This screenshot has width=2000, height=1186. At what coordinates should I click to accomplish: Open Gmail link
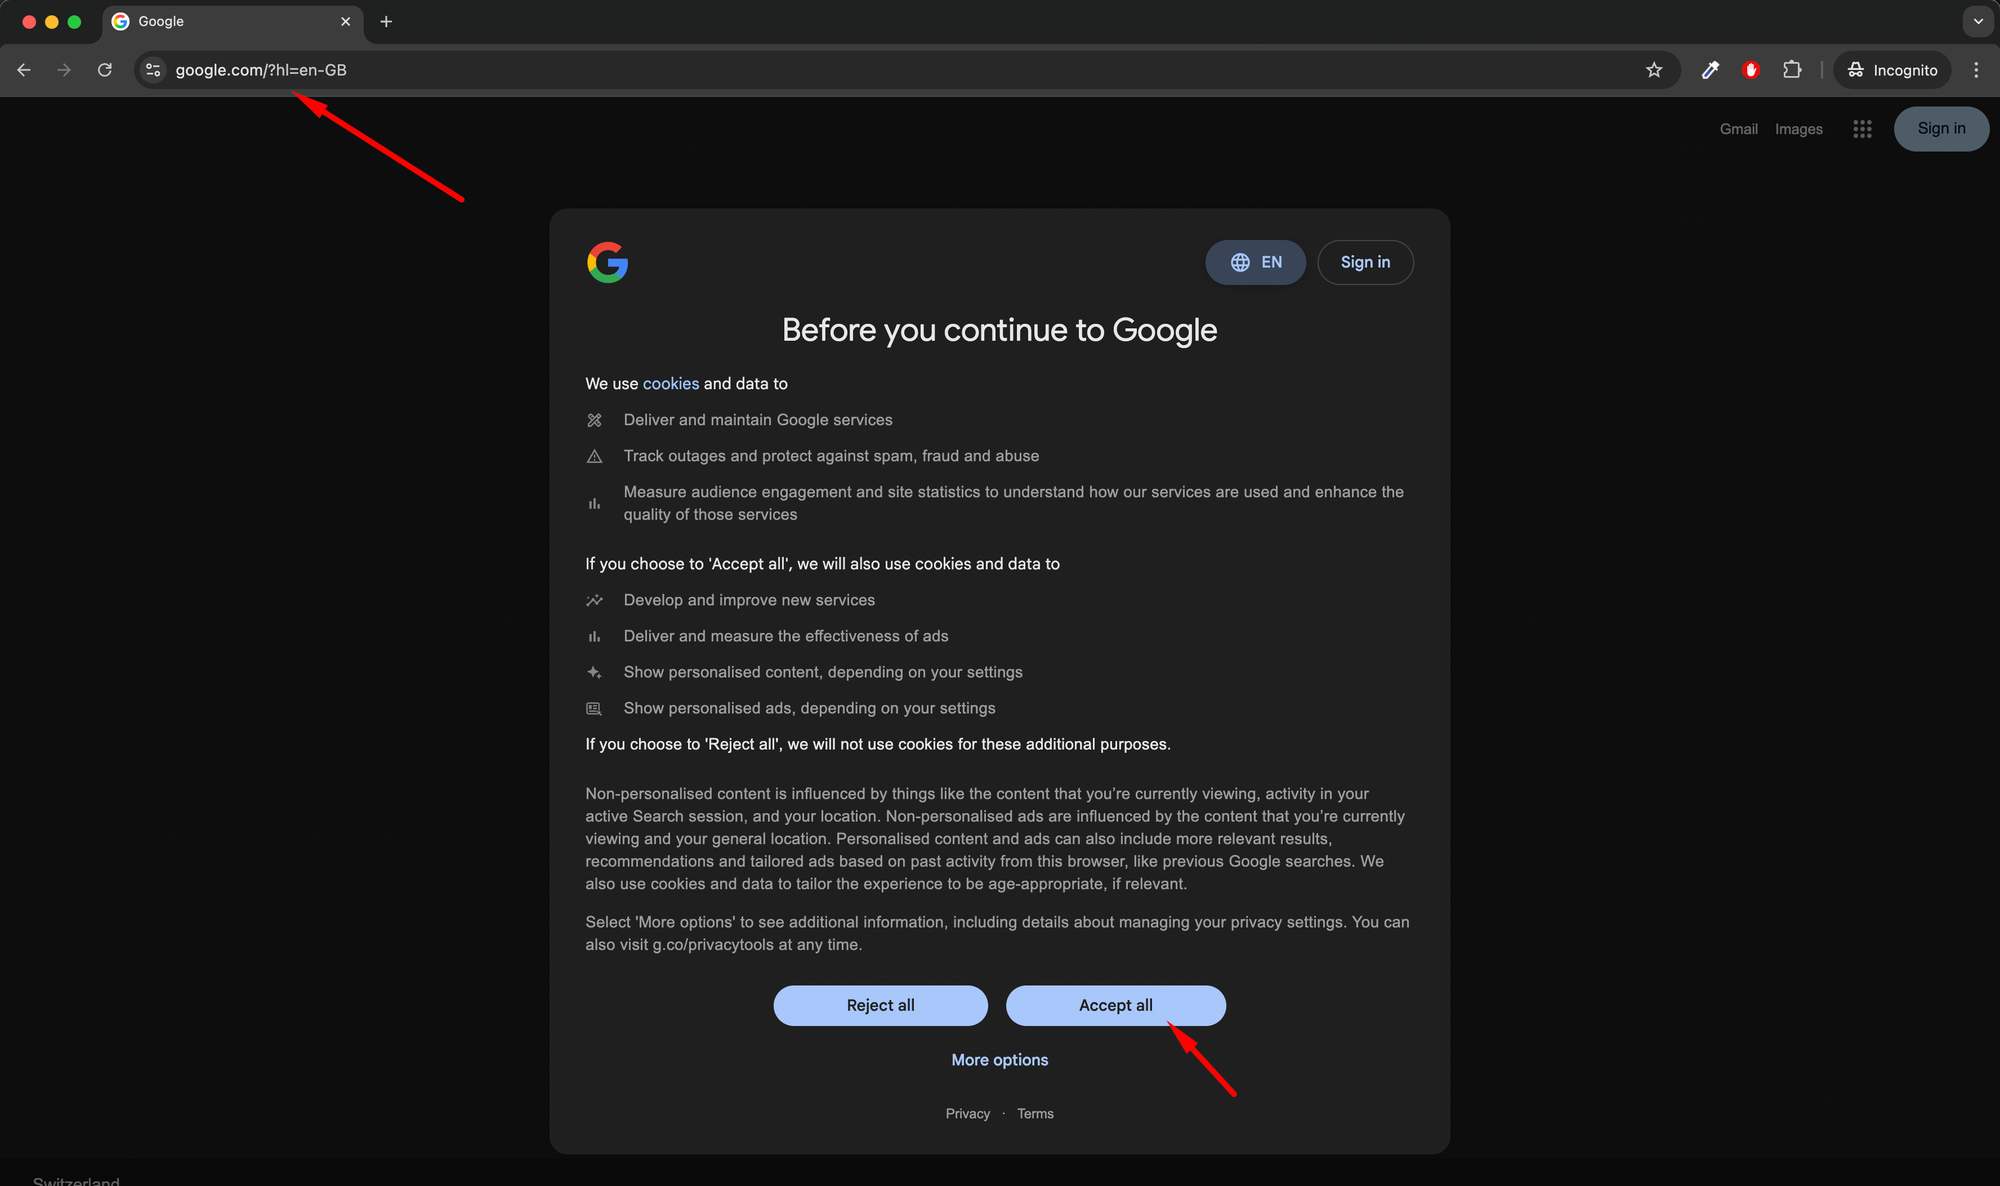(1739, 129)
